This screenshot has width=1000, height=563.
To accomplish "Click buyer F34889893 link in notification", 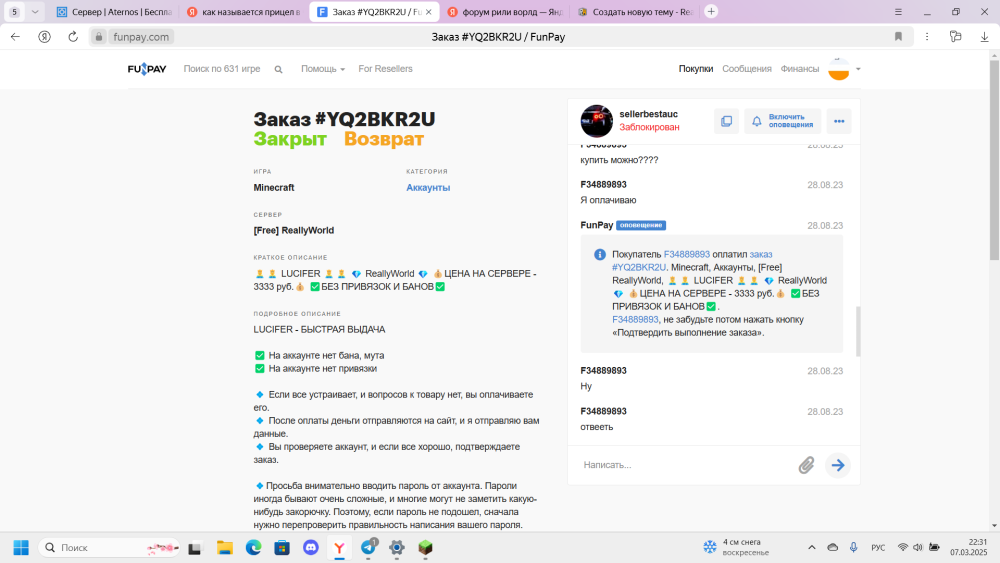I will (x=687, y=254).
